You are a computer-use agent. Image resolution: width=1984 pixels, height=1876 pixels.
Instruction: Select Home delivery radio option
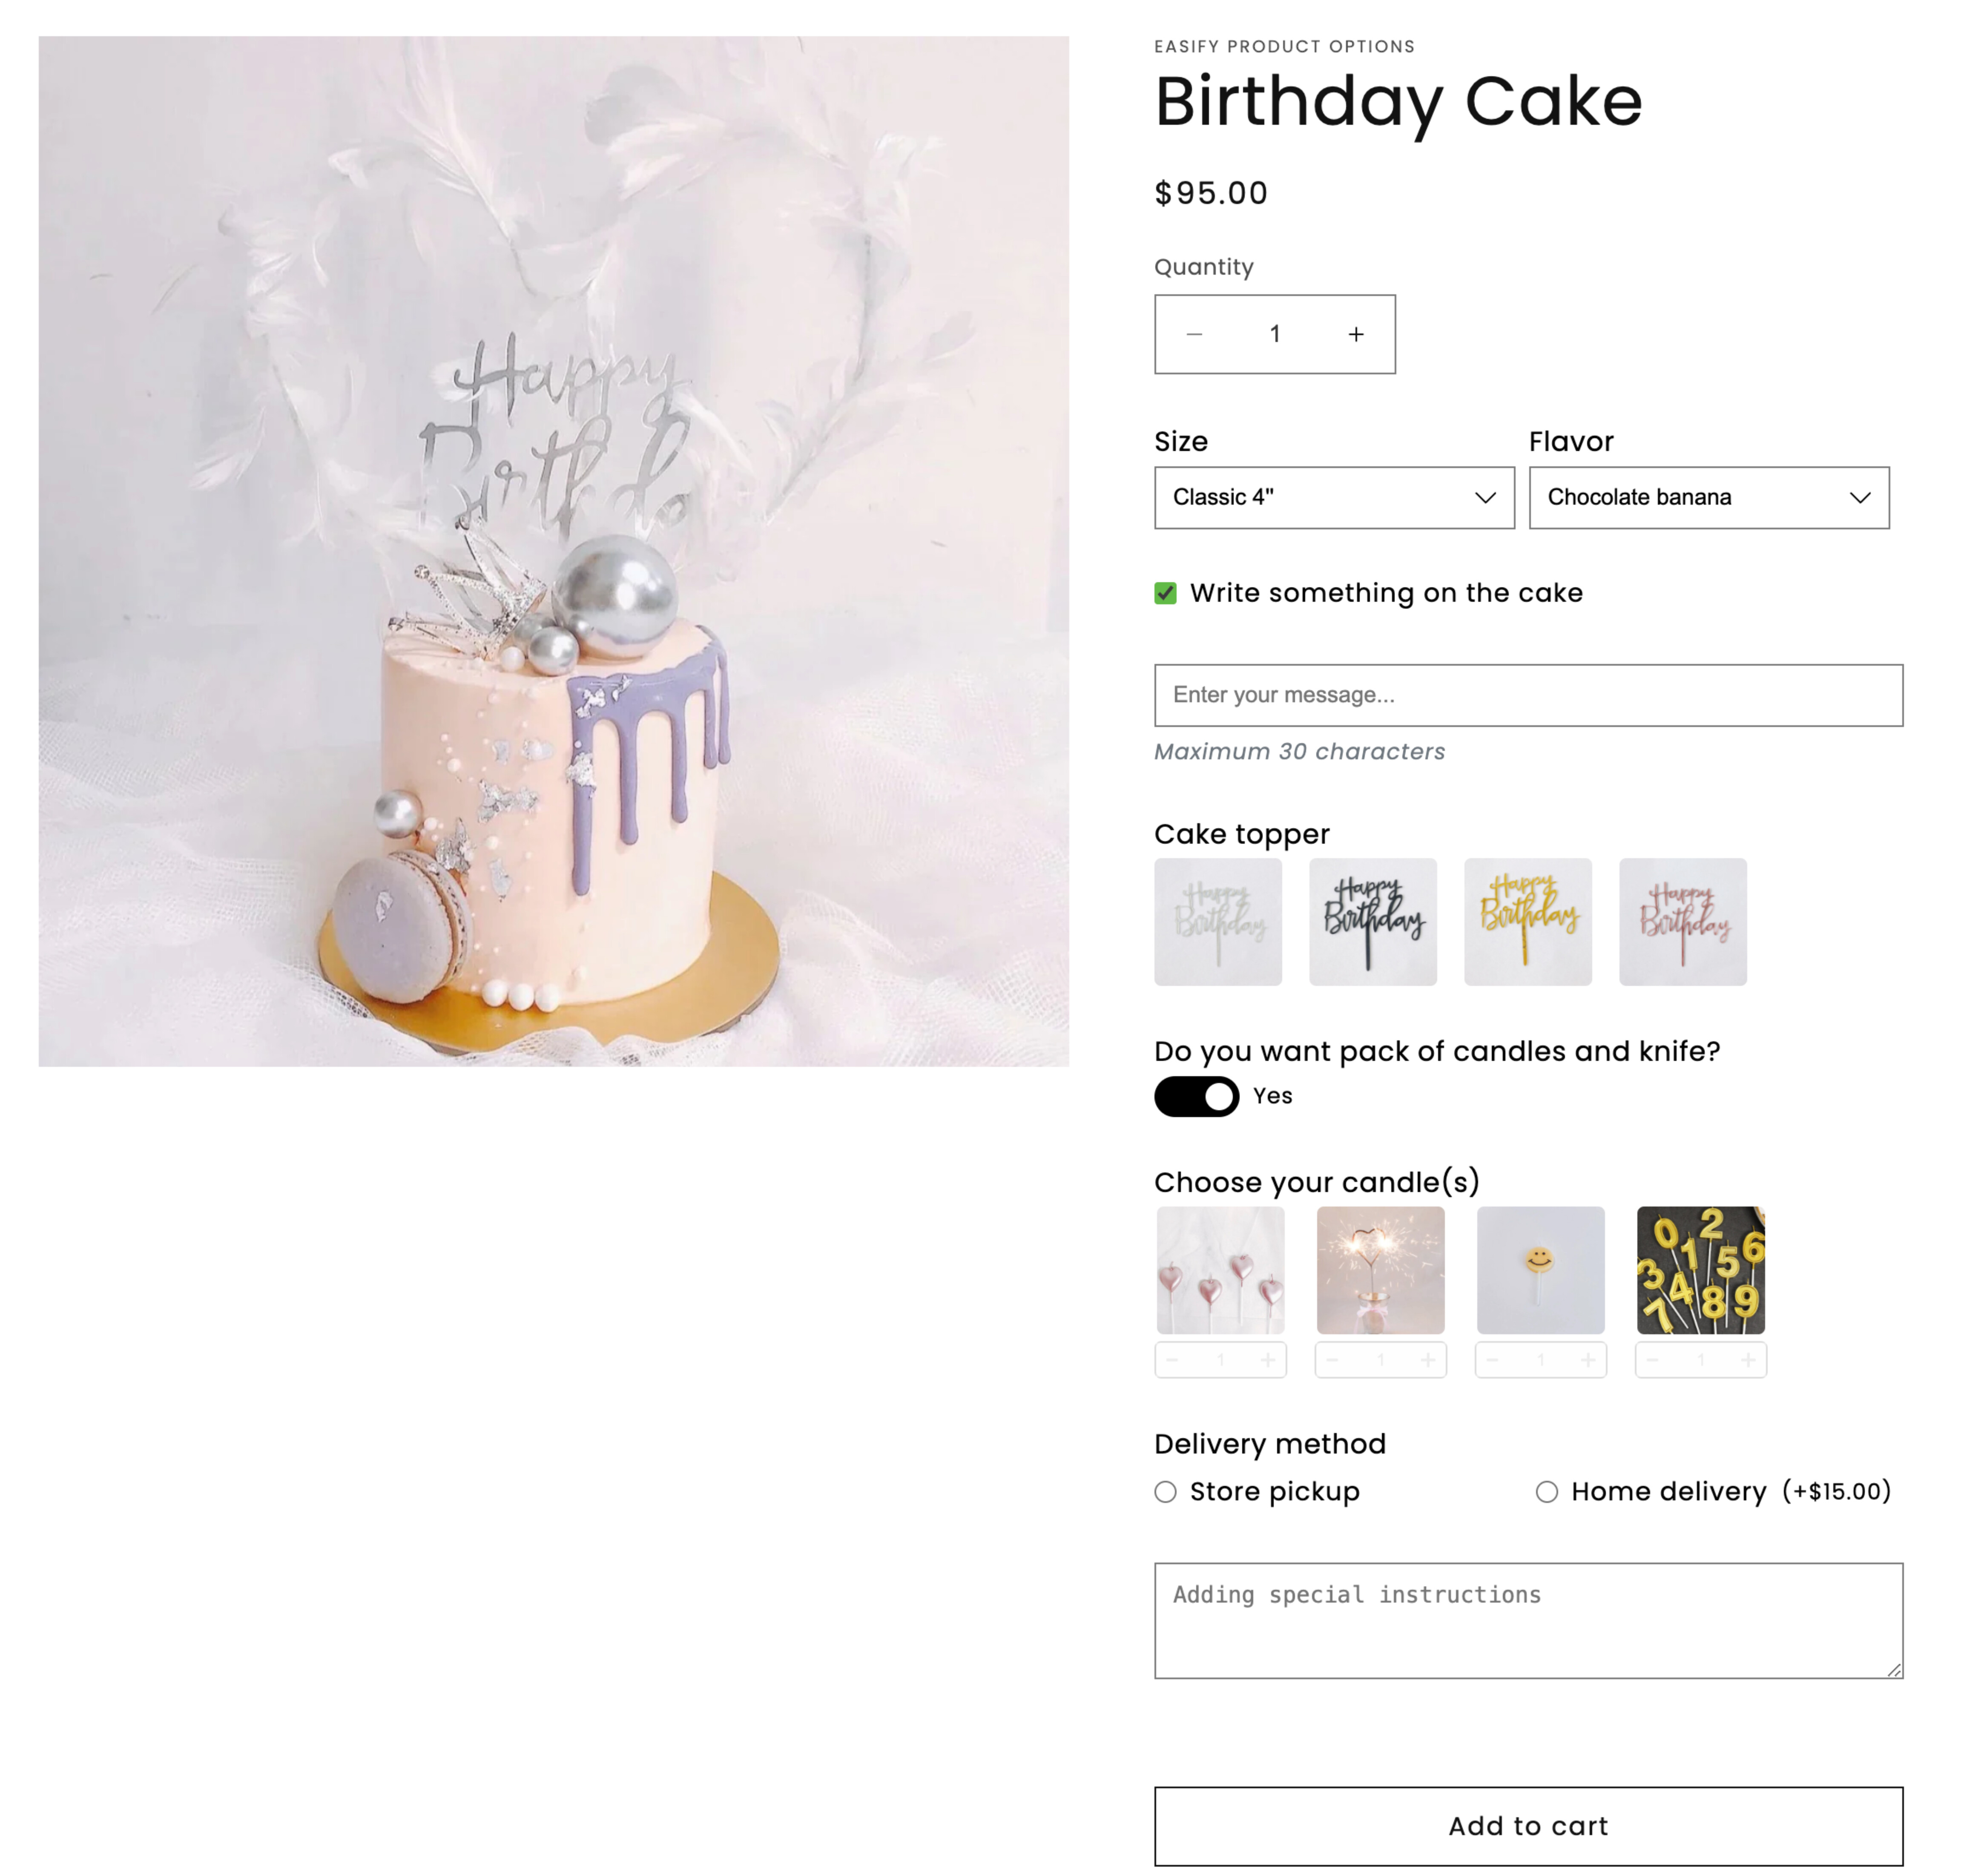(1546, 1492)
